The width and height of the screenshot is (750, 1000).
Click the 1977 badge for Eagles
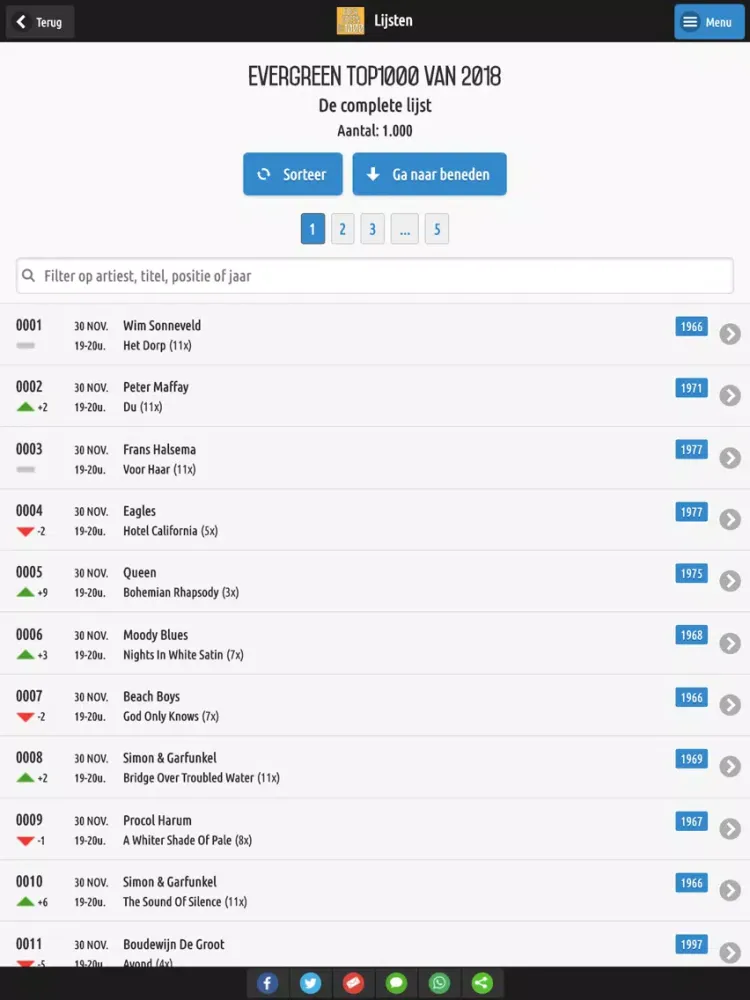tap(691, 511)
